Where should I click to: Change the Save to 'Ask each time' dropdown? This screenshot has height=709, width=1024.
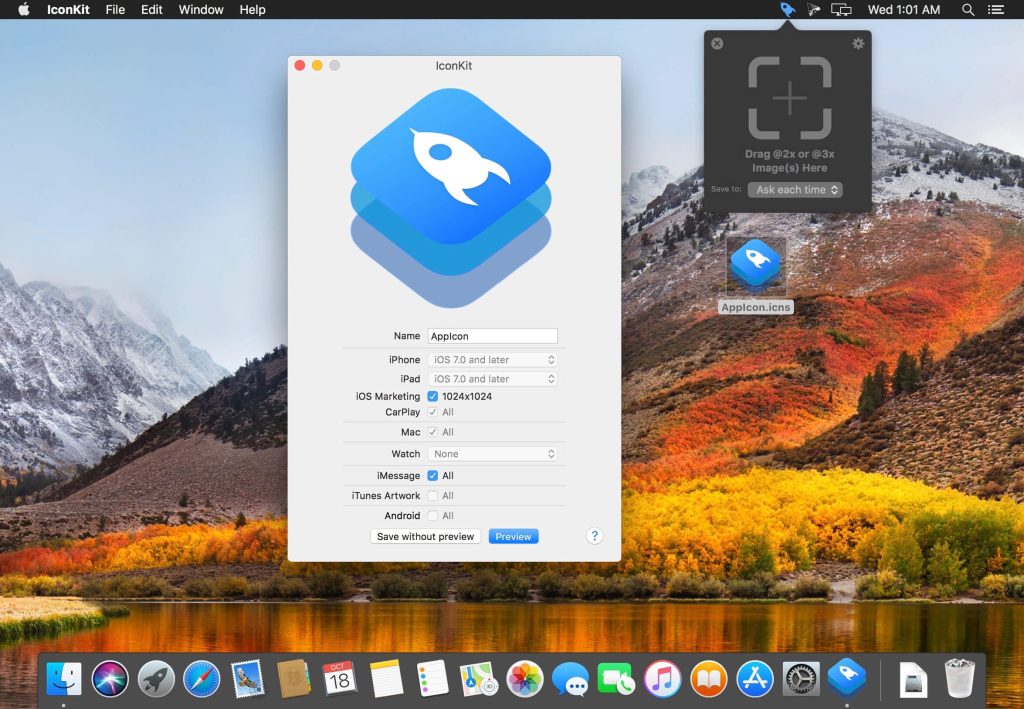pos(795,190)
